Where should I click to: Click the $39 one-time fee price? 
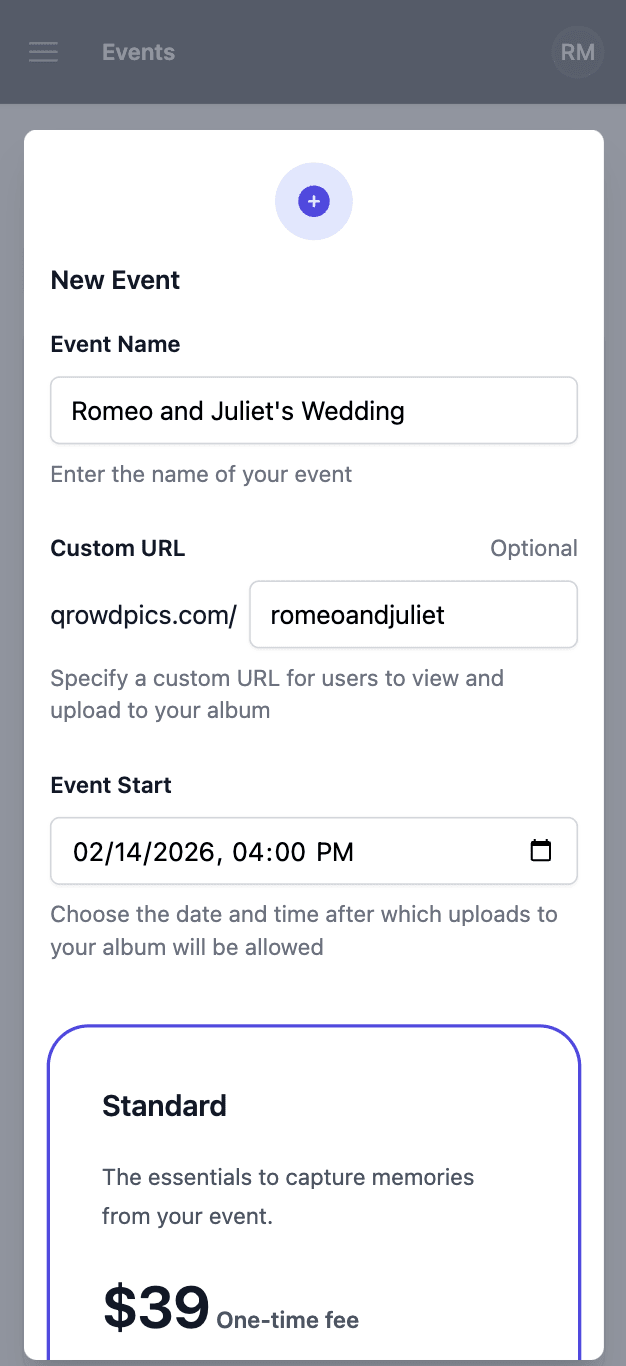[x=155, y=1305]
